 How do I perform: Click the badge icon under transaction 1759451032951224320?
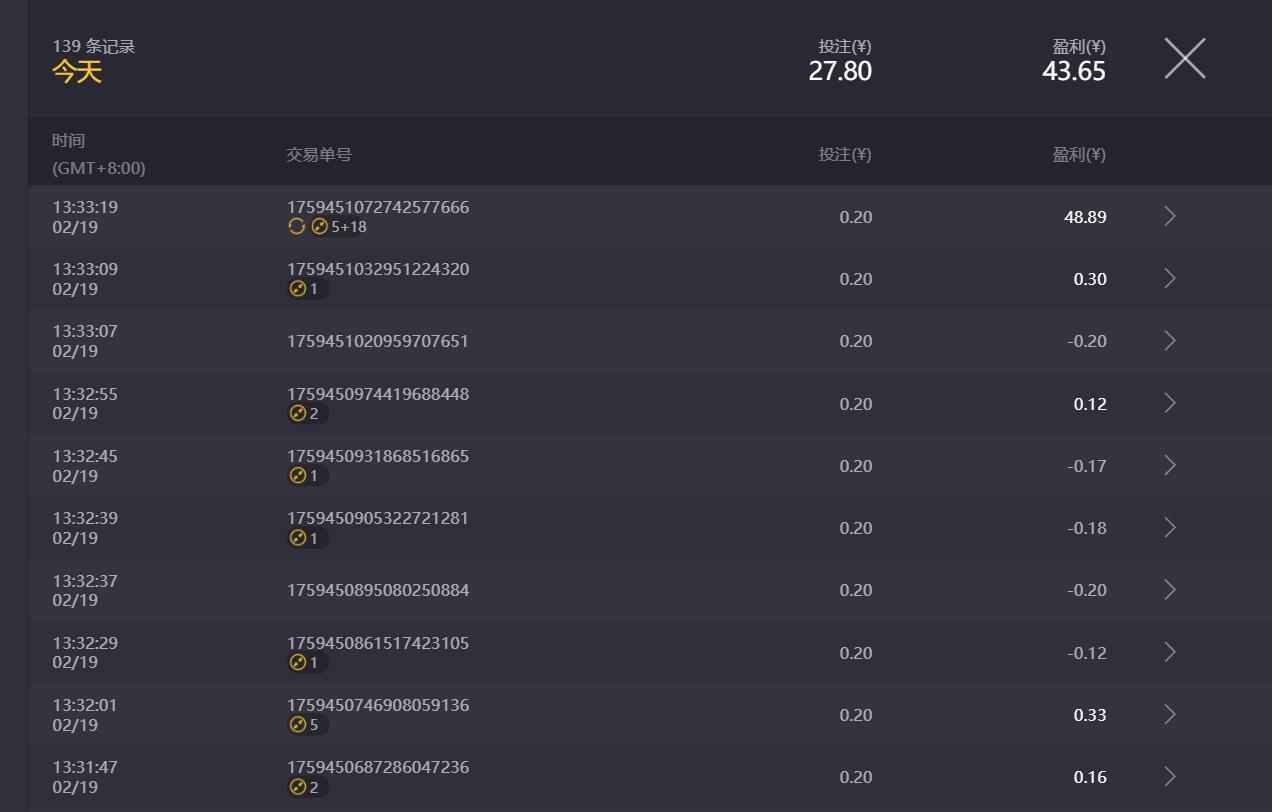[x=298, y=289]
